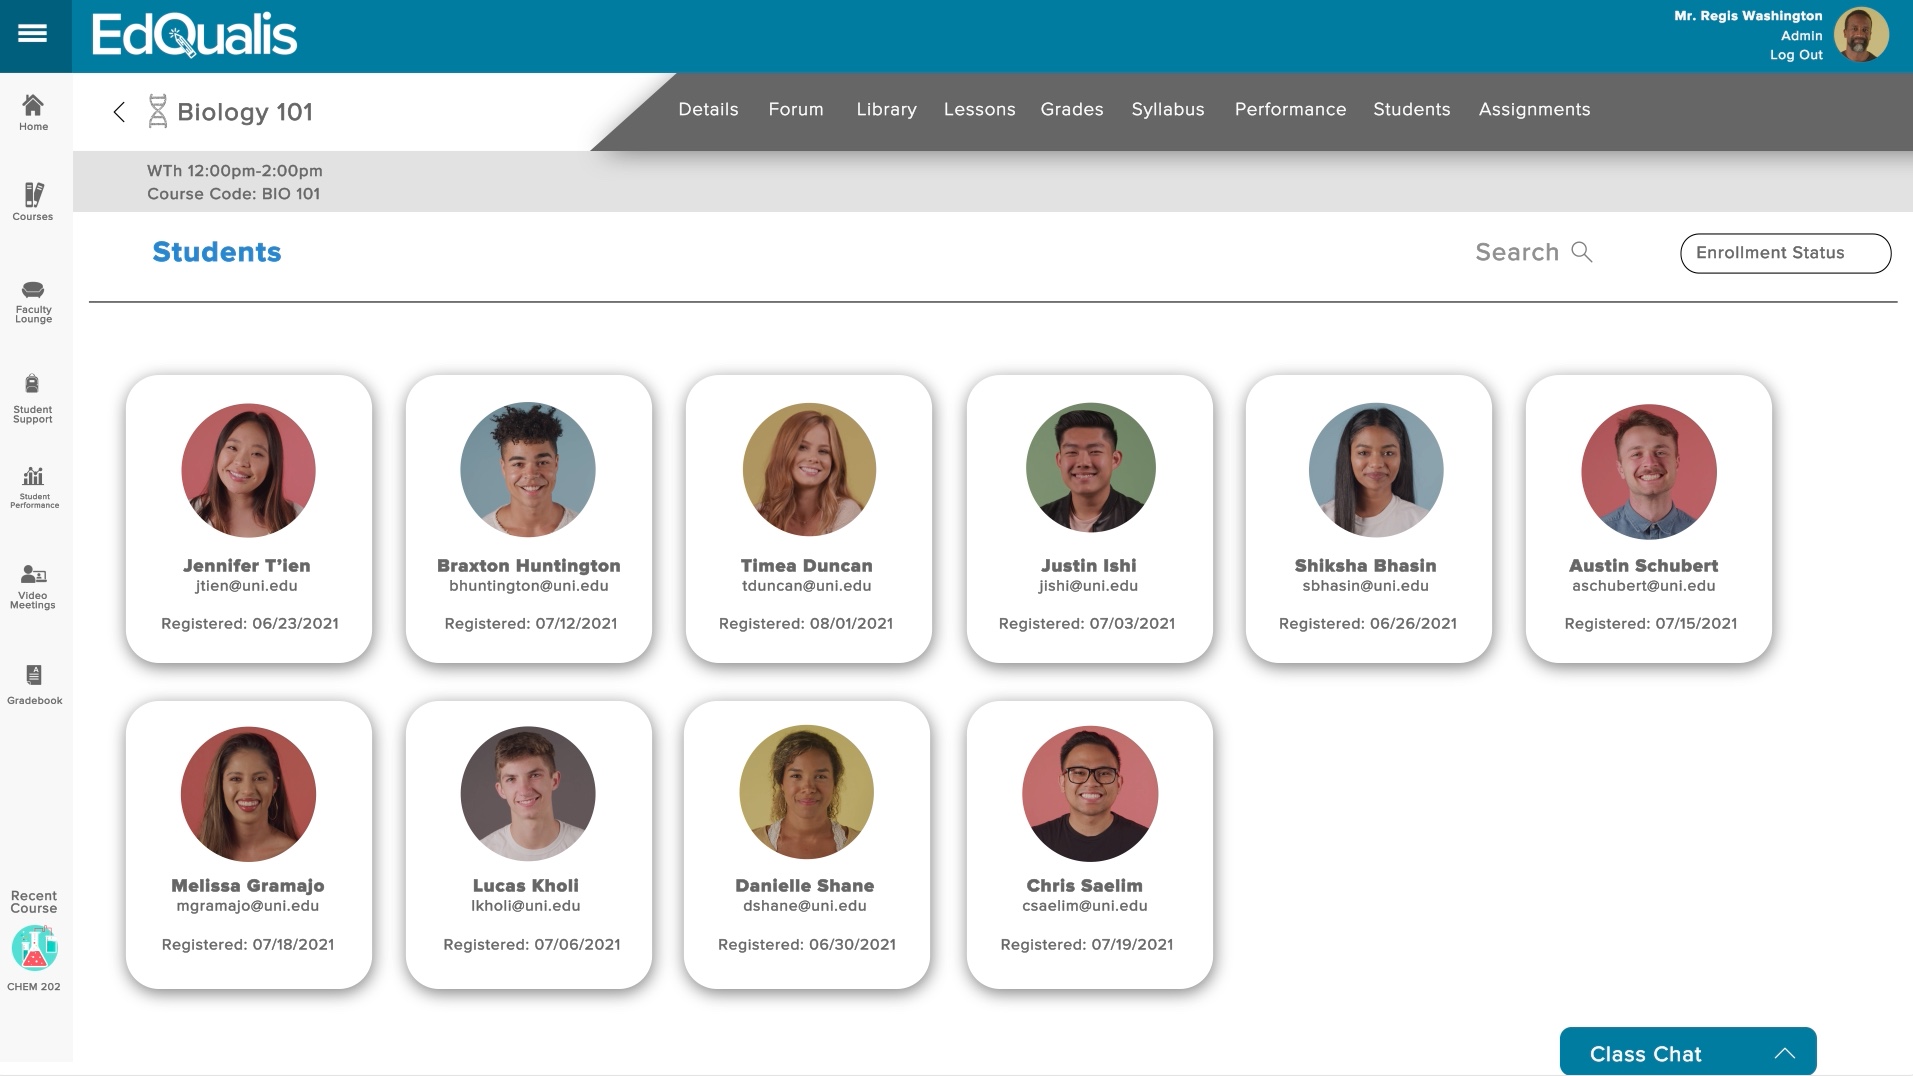View Student Performance charts icon
This screenshot has width=1913, height=1076.
click(x=33, y=483)
